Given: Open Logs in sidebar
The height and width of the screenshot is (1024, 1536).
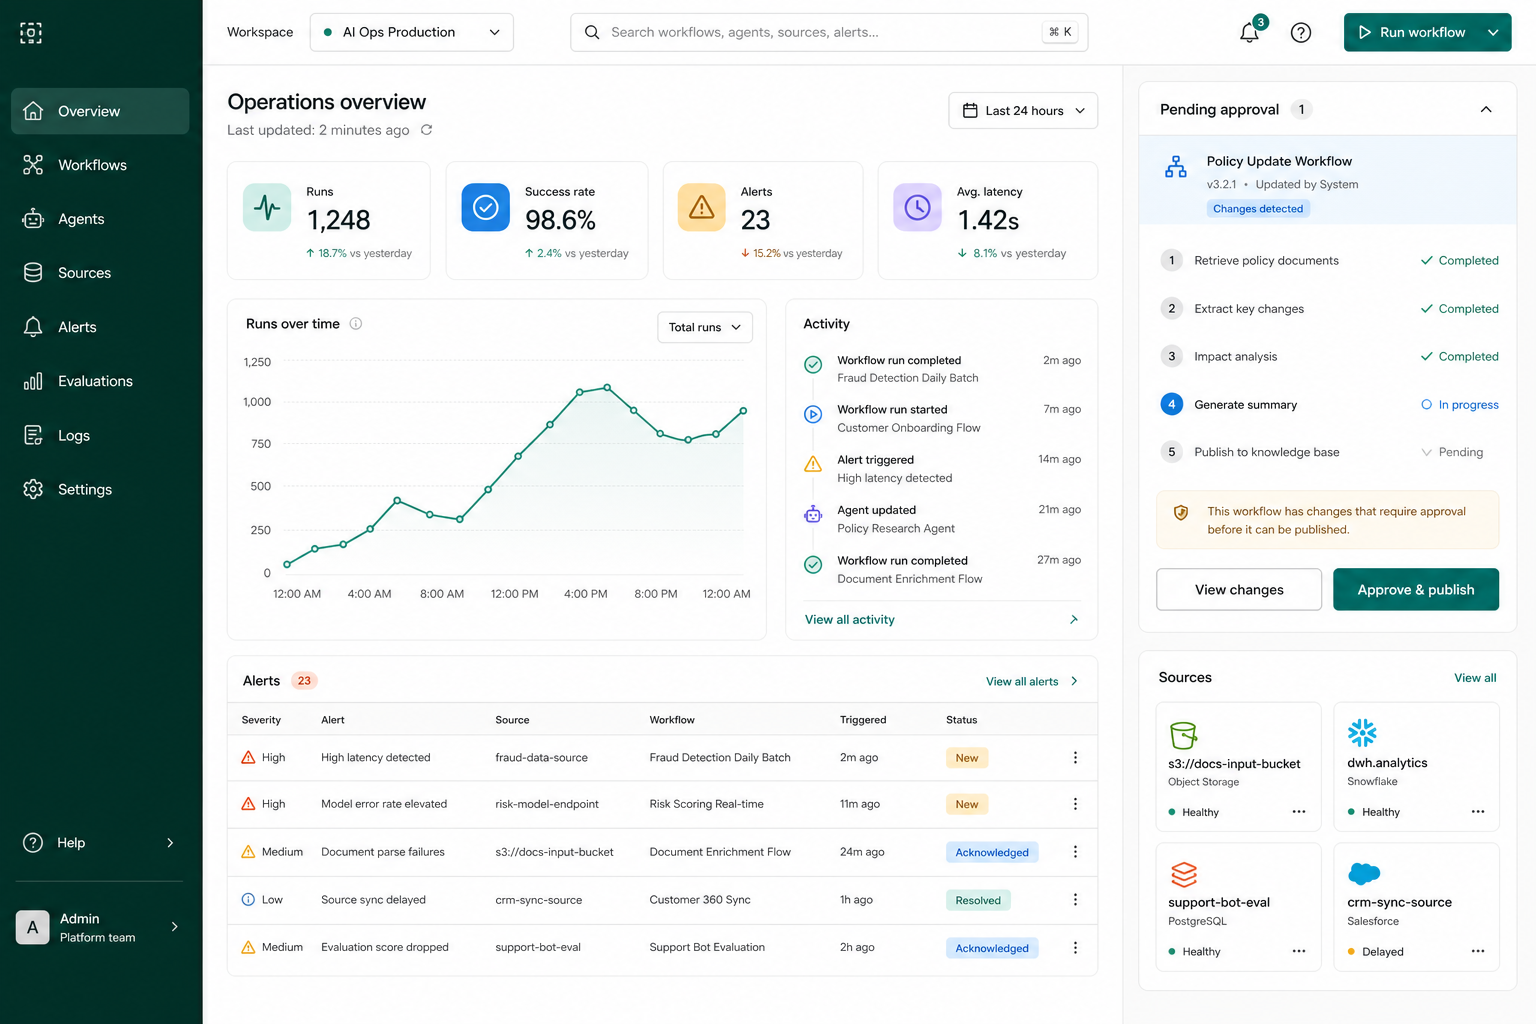Looking at the screenshot, I should [100, 435].
